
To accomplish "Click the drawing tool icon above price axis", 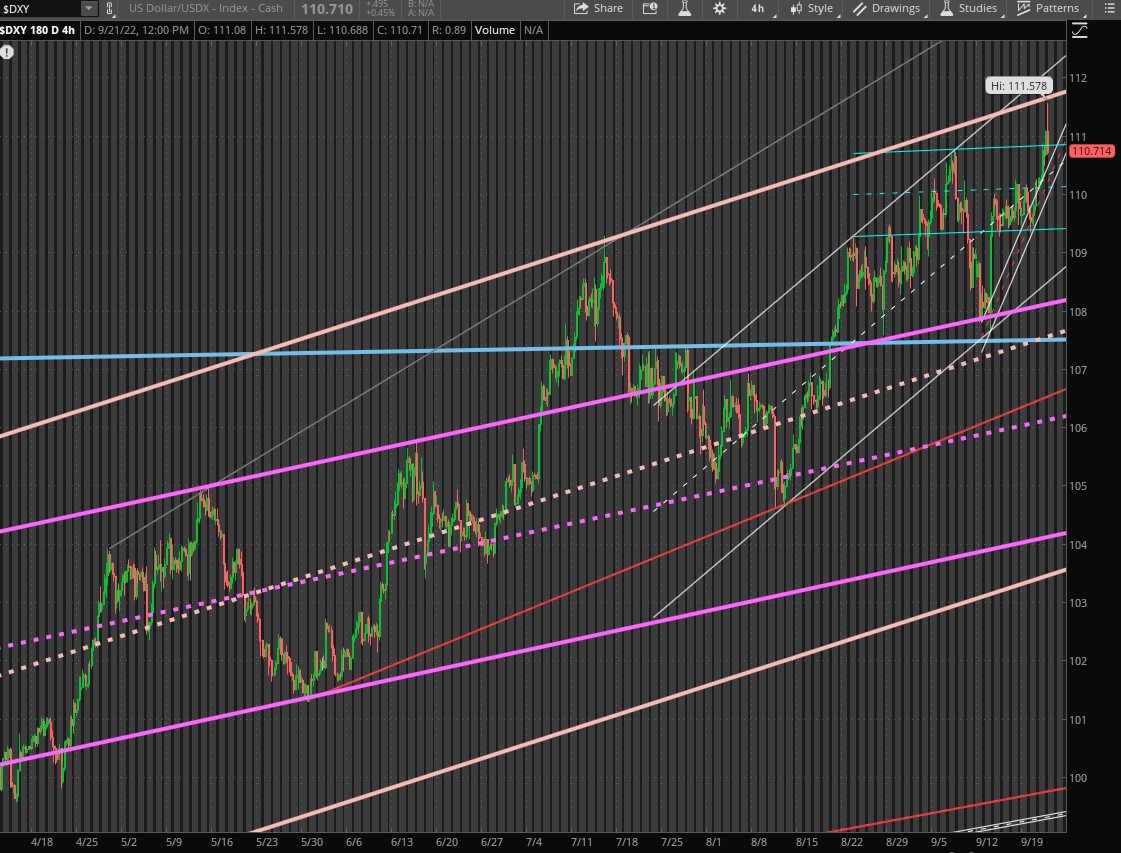I will 1079,31.
